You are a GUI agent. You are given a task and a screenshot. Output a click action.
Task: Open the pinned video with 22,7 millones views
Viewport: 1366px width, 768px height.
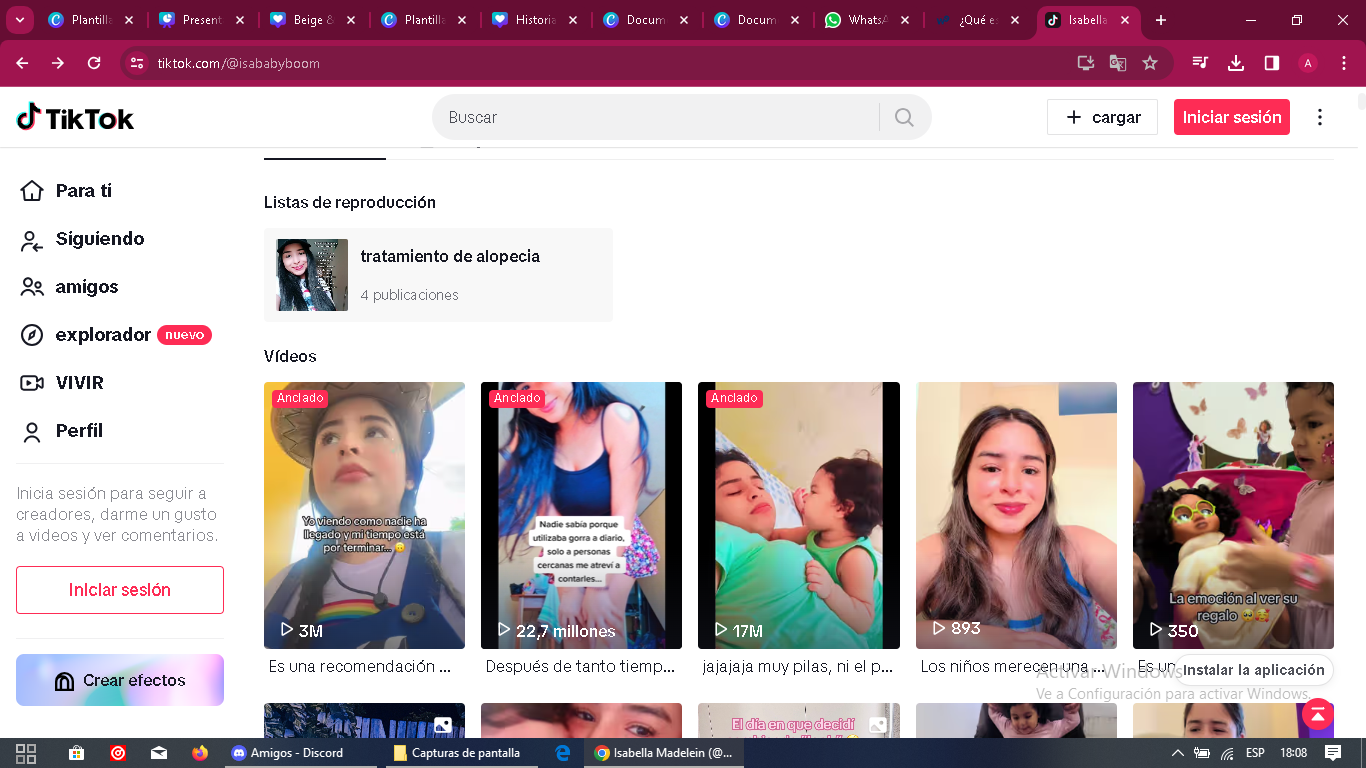581,515
